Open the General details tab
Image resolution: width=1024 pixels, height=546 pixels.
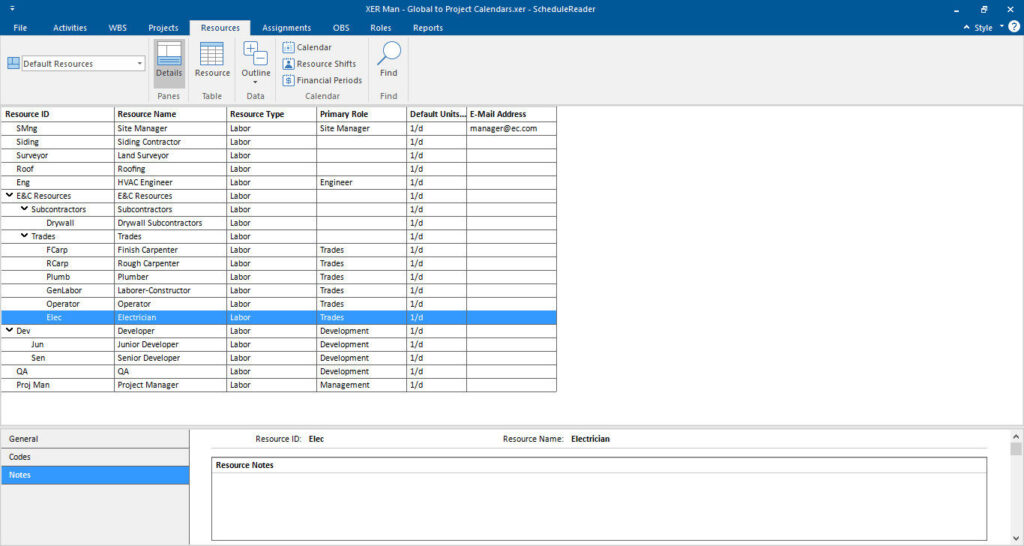(x=95, y=439)
